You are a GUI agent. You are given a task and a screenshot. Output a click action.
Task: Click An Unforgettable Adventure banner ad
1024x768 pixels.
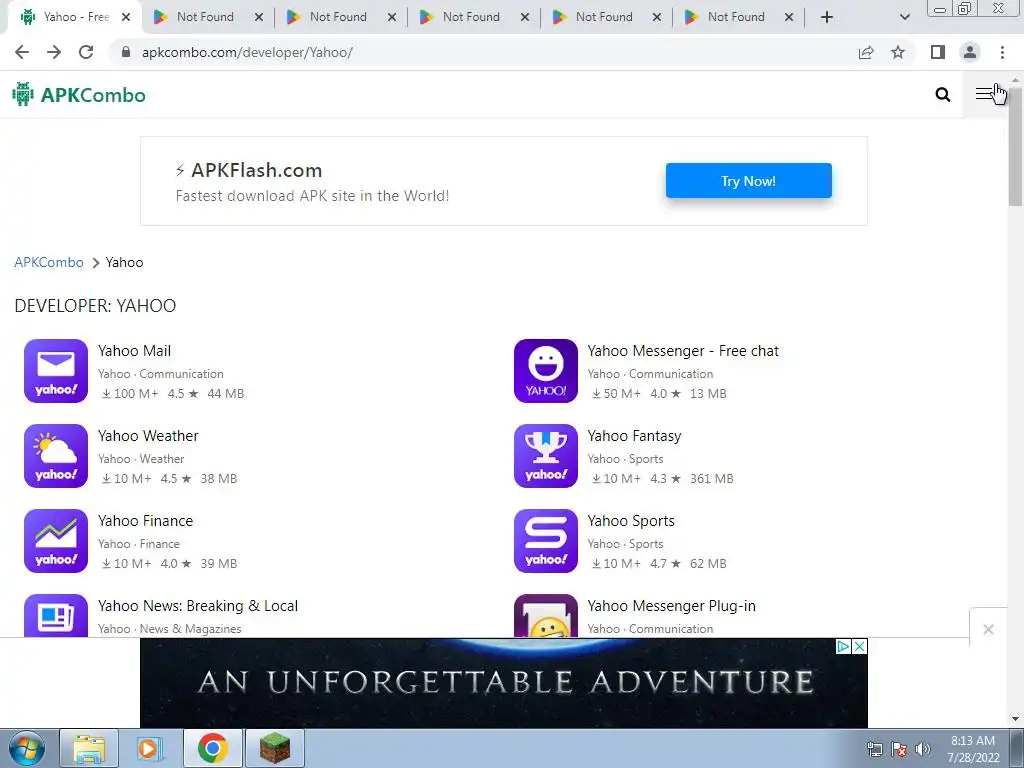click(x=504, y=683)
